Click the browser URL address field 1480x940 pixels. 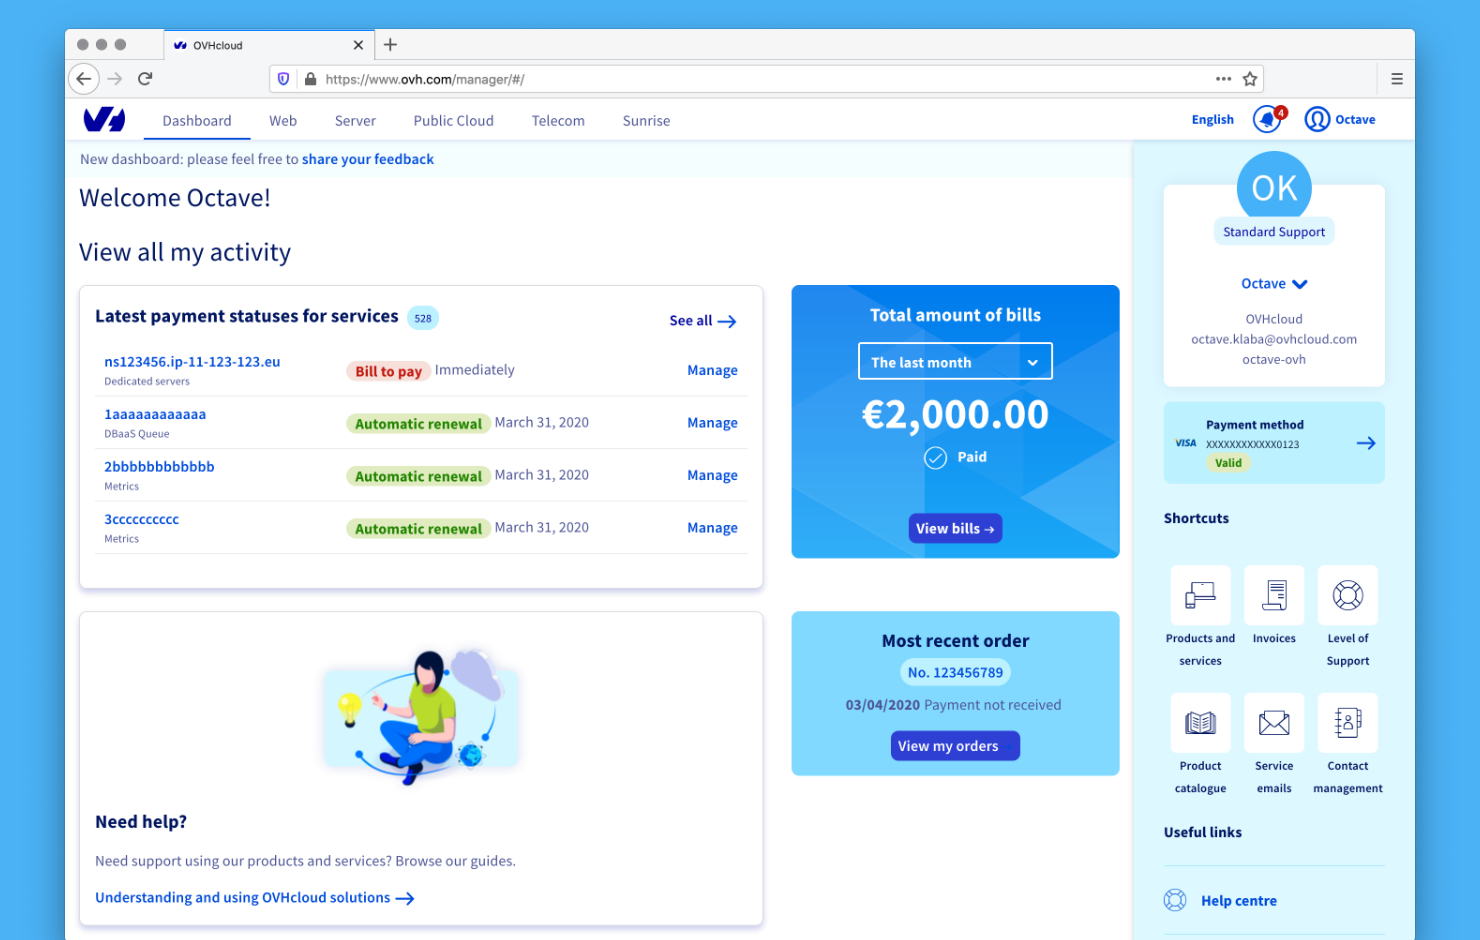coord(766,79)
